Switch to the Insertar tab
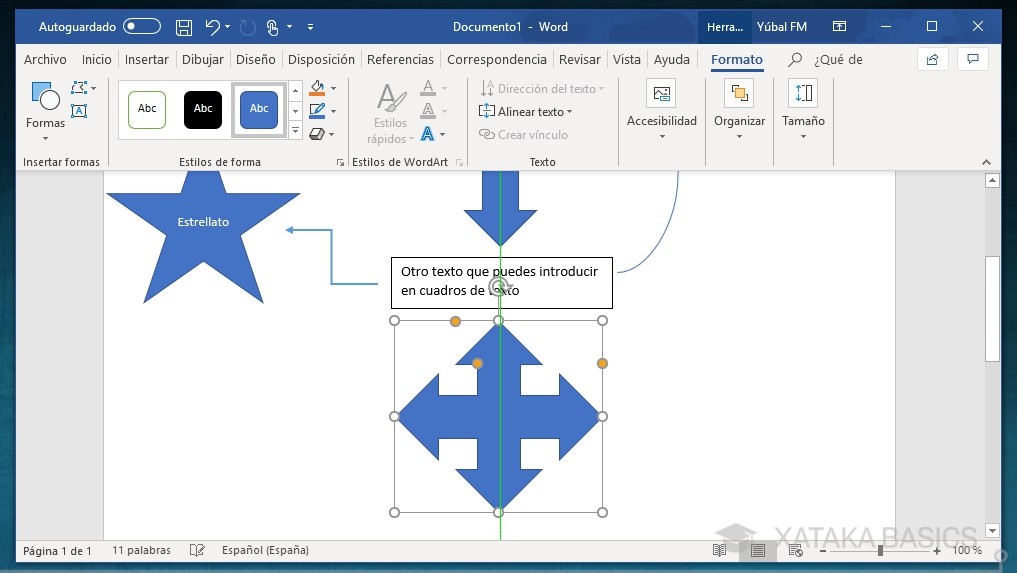1017x573 pixels. click(147, 59)
